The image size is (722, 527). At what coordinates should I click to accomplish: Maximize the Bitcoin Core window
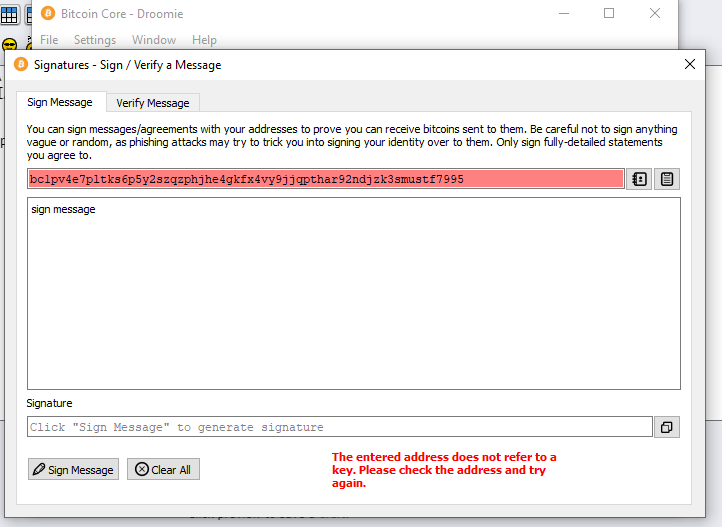click(609, 13)
